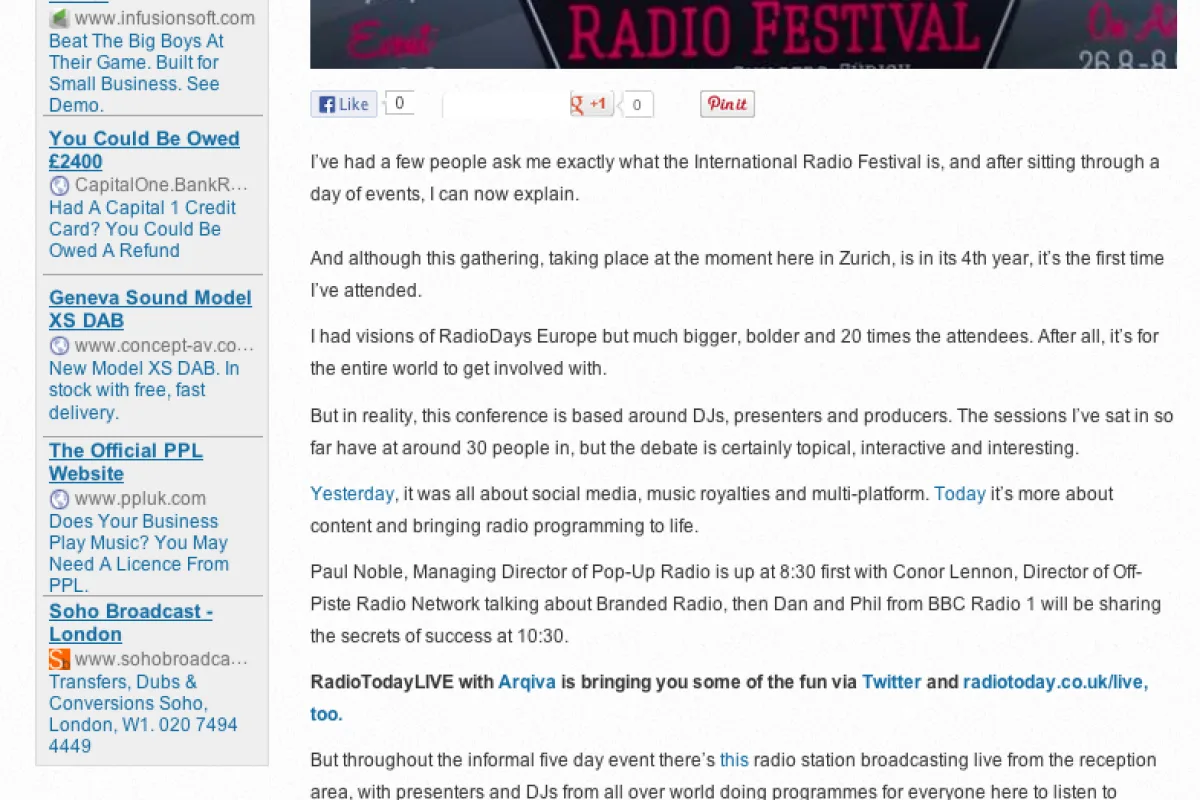Click the paragraph starting 'I had visions of RadioDays'
Image resolution: width=1200 pixels, height=800 pixels.
coord(734,352)
